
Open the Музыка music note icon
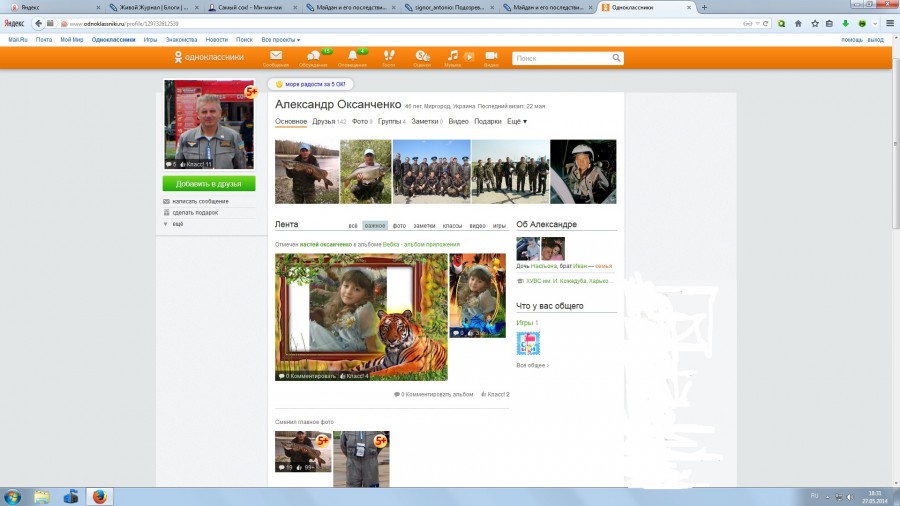point(454,56)
